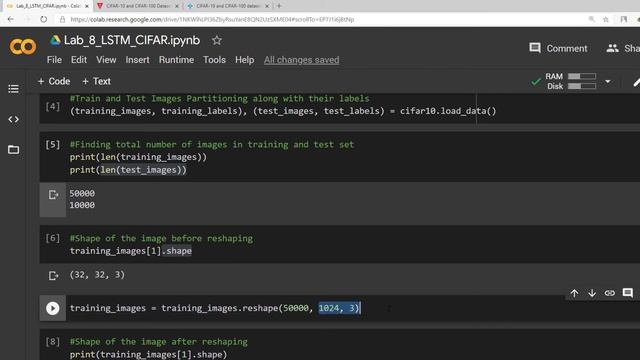Run the reshape code cell
640x360 pixels.
point(53,308)
